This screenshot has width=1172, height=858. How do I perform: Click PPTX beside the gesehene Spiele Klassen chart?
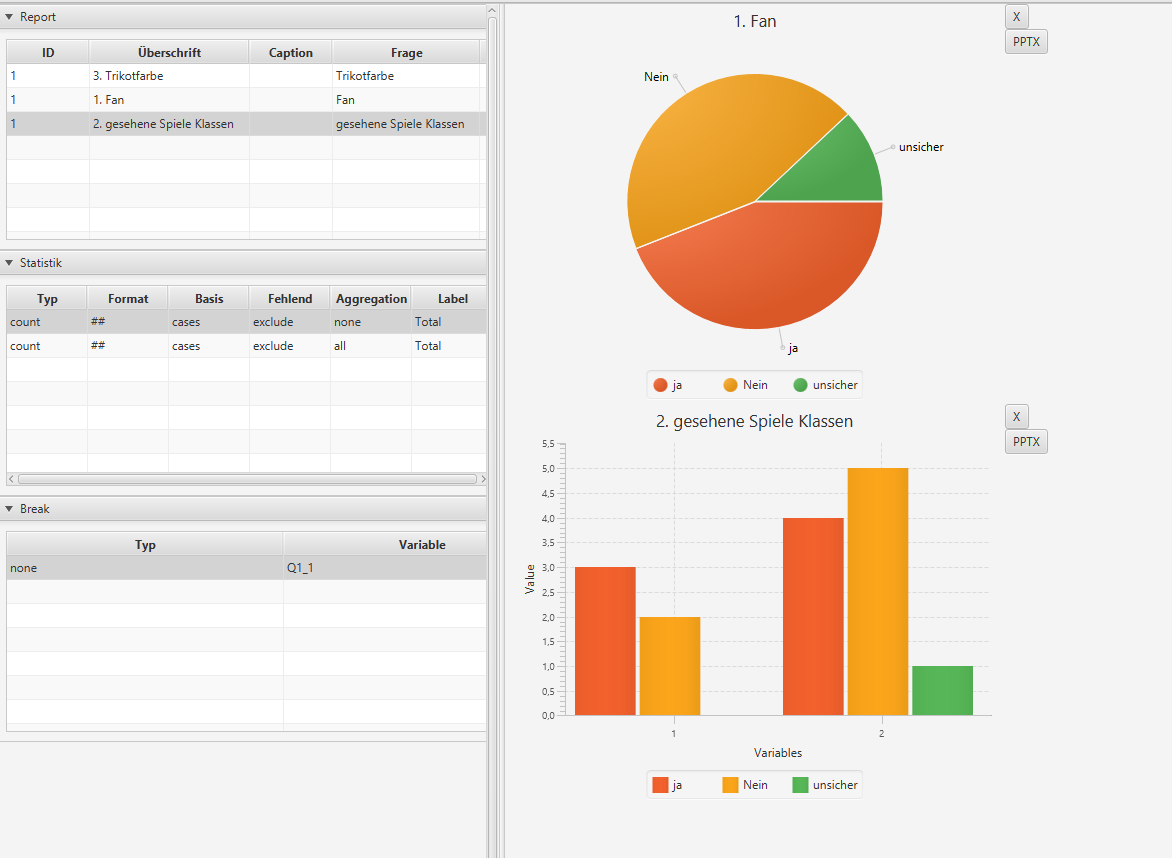(x=1026, y=442)
